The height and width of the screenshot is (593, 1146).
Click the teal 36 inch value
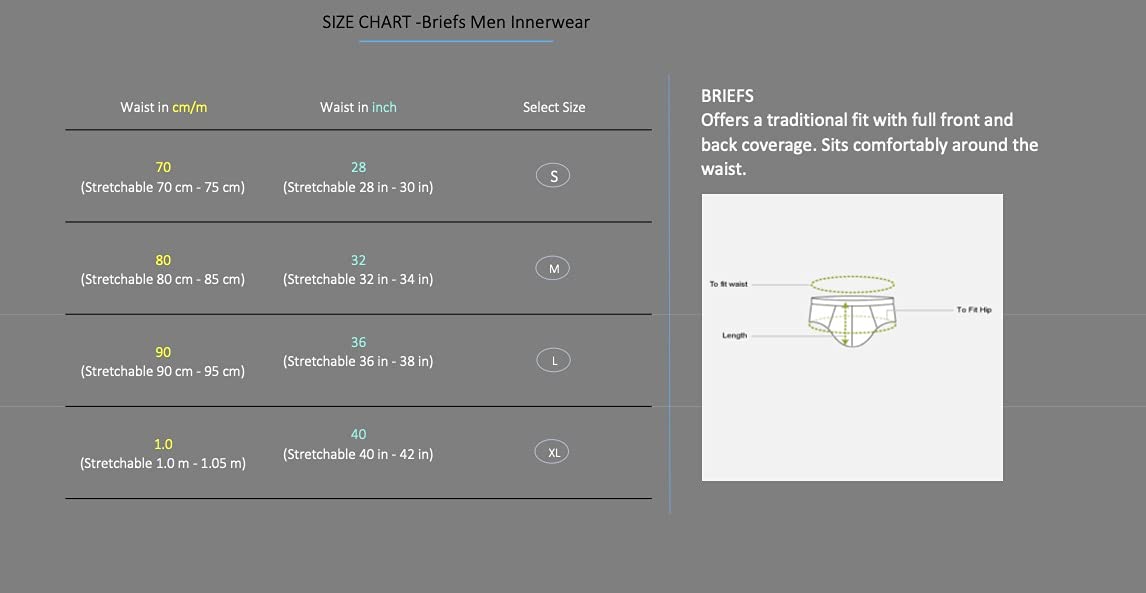(358, 341)
